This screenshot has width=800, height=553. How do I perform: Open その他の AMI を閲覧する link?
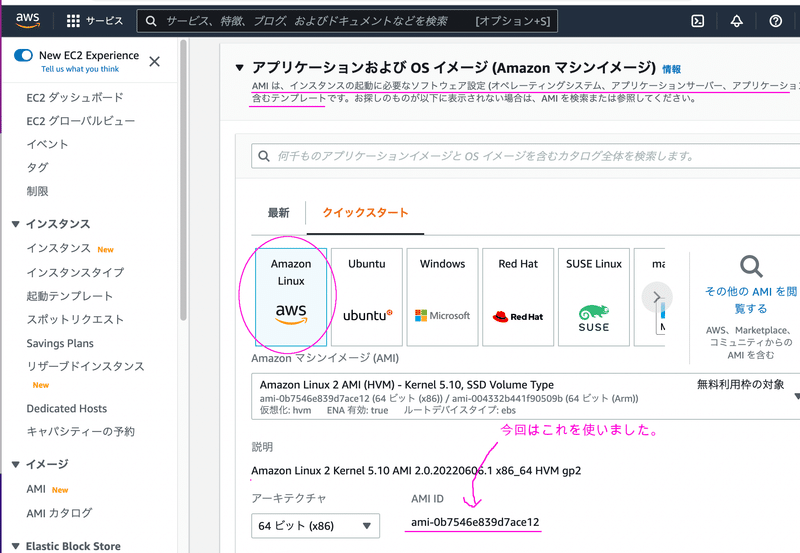point(751,300)
